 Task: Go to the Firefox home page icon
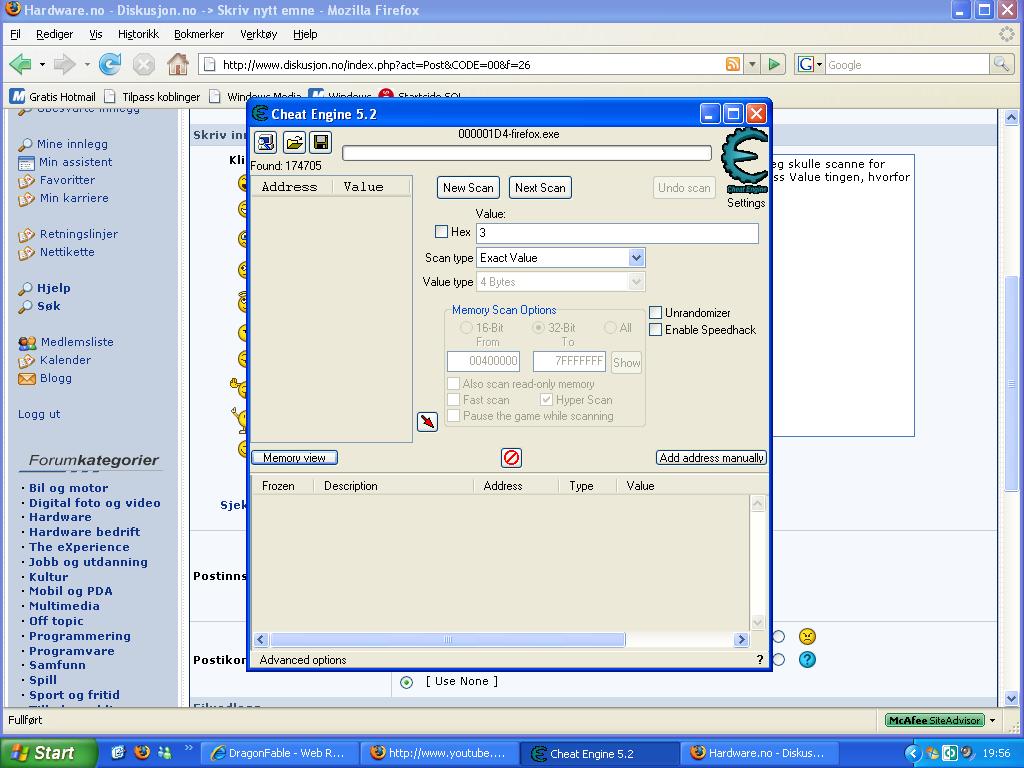click(x=177, y=64)
